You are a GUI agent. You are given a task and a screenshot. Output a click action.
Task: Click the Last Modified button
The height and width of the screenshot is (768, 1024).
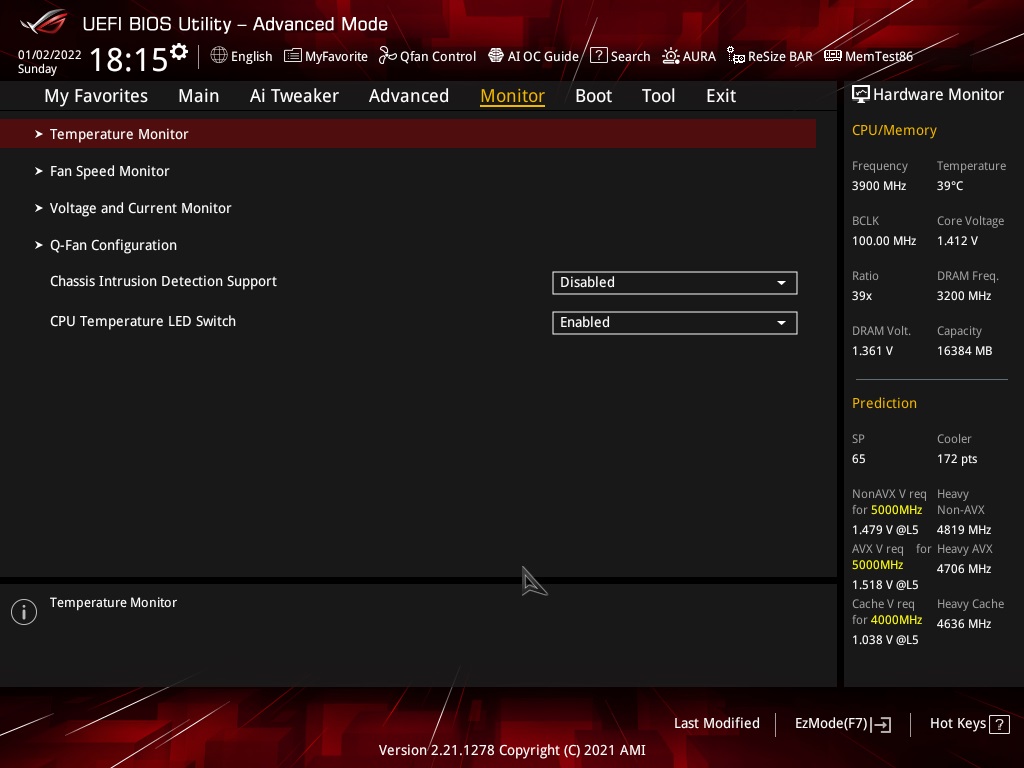[716, 723]
